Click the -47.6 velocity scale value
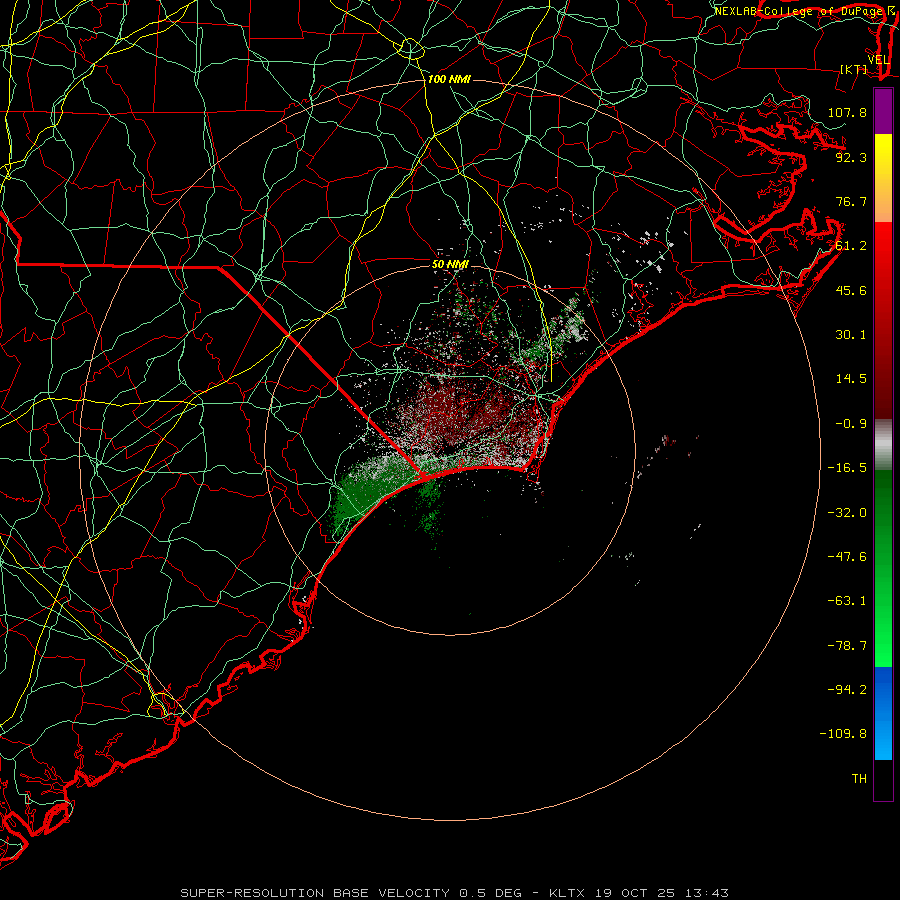This screenshot has width=900, height=900. tap(847, 557)
